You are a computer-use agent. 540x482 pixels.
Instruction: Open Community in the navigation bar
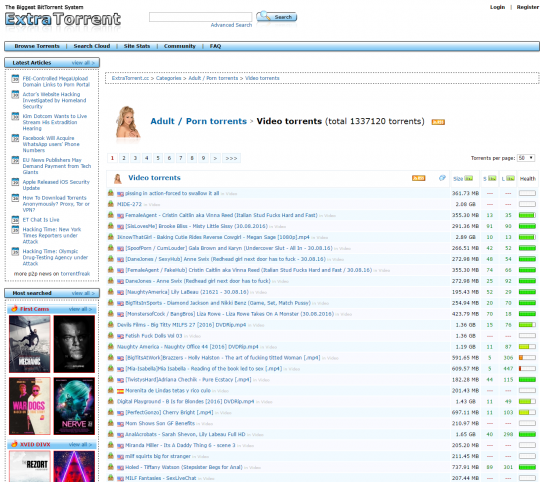tap(180, 46)
